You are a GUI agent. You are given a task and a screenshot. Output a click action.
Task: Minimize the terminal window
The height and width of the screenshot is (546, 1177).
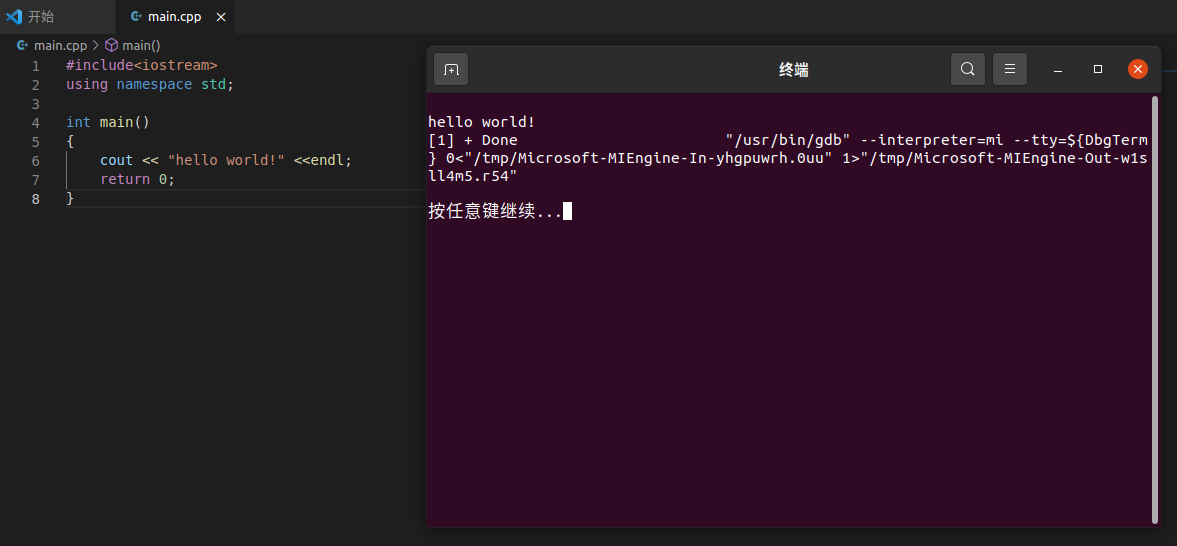pos(1058,70)
